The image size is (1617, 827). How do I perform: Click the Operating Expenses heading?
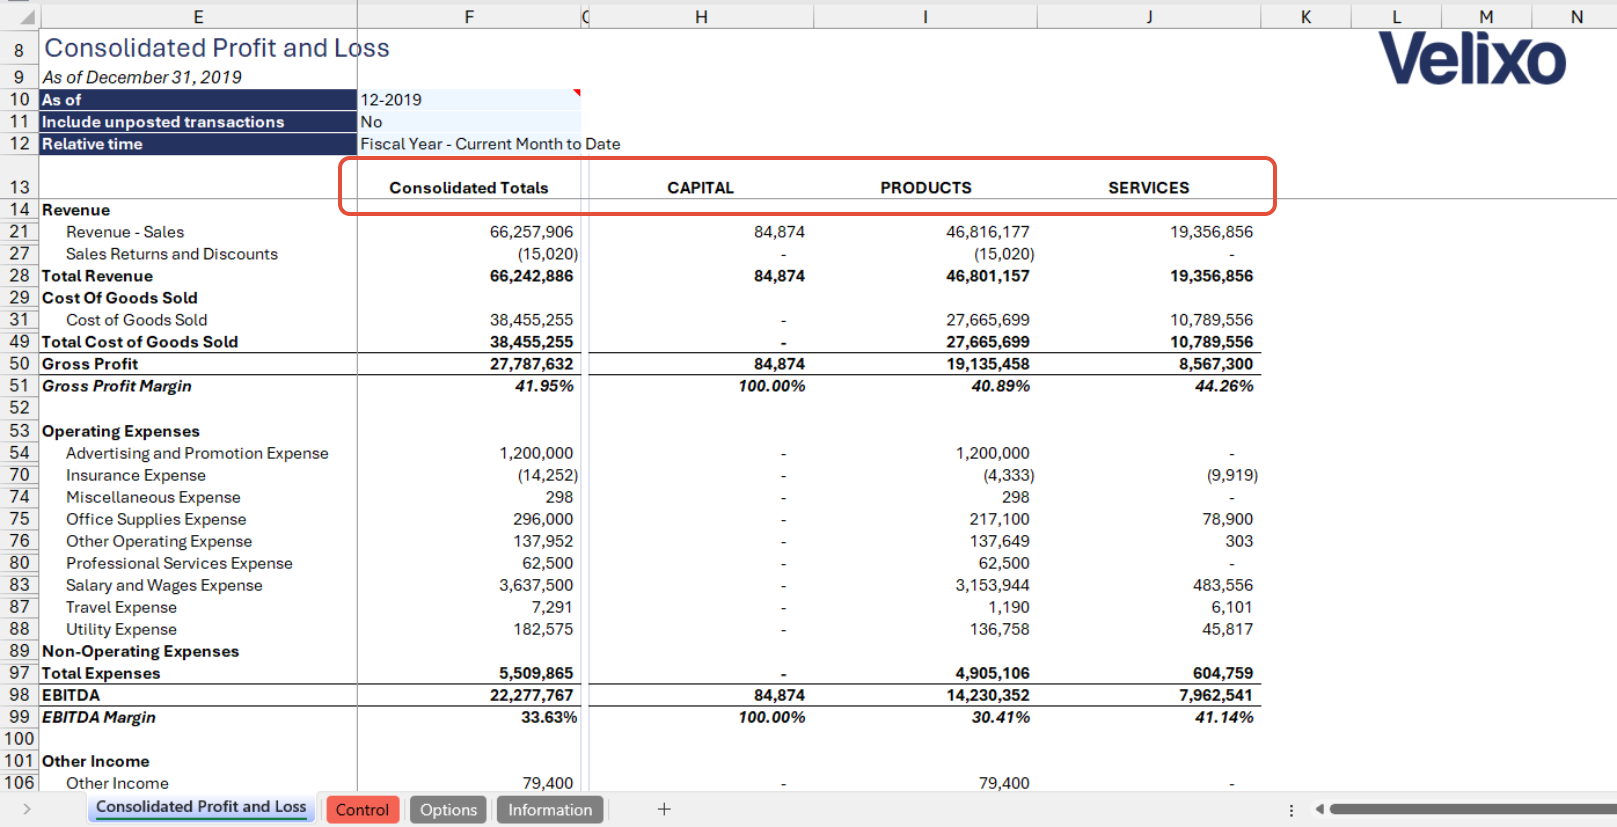click(121, 431)
